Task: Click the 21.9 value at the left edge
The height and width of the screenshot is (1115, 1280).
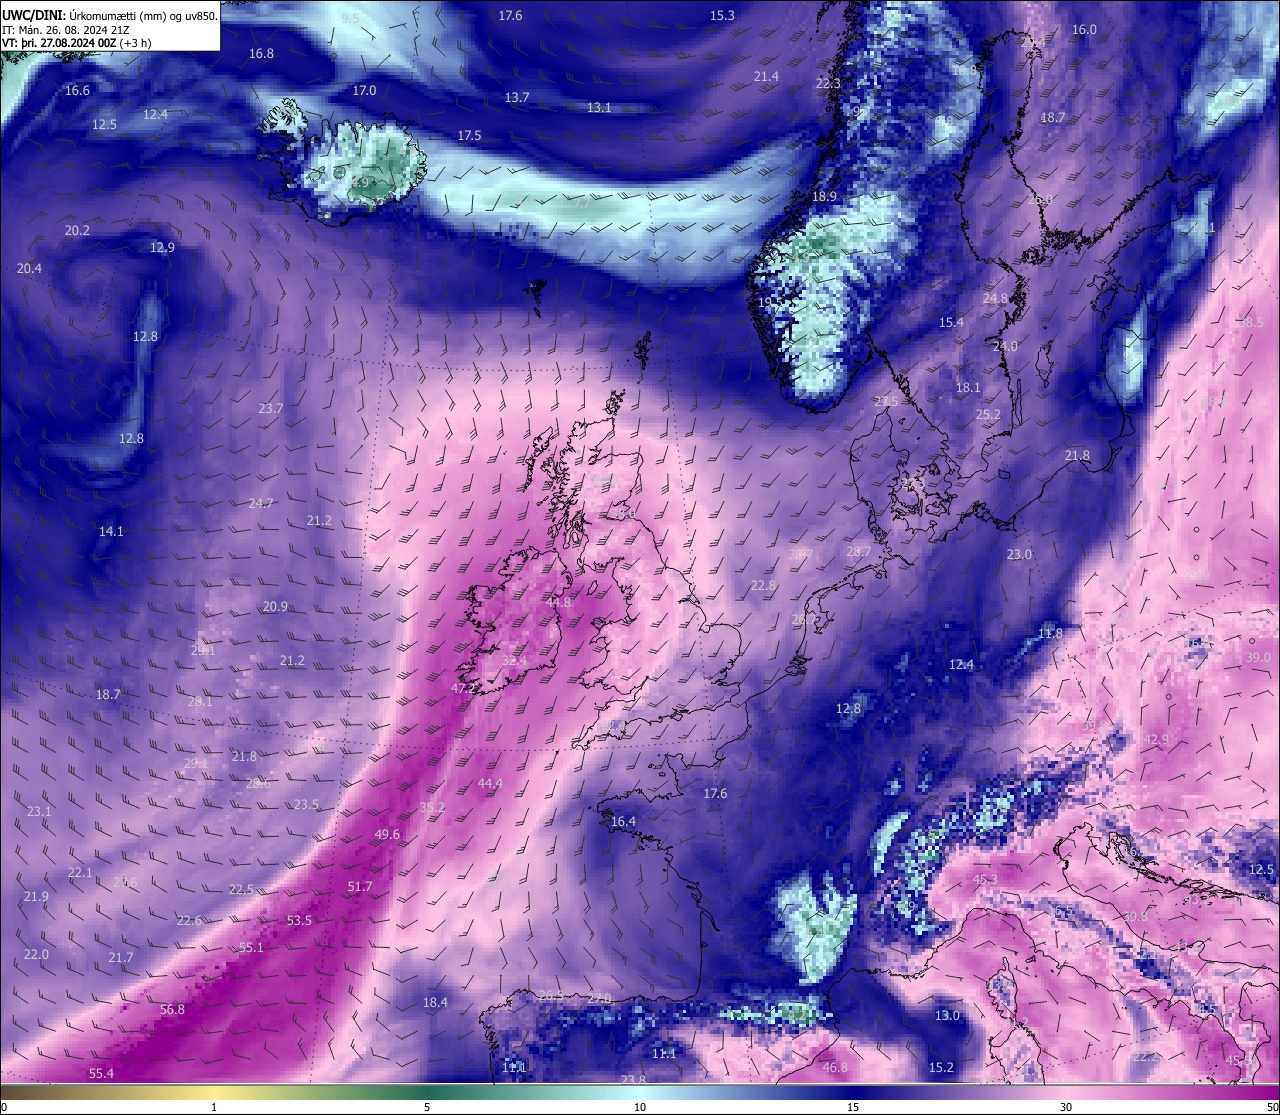Action: (36, 896)
